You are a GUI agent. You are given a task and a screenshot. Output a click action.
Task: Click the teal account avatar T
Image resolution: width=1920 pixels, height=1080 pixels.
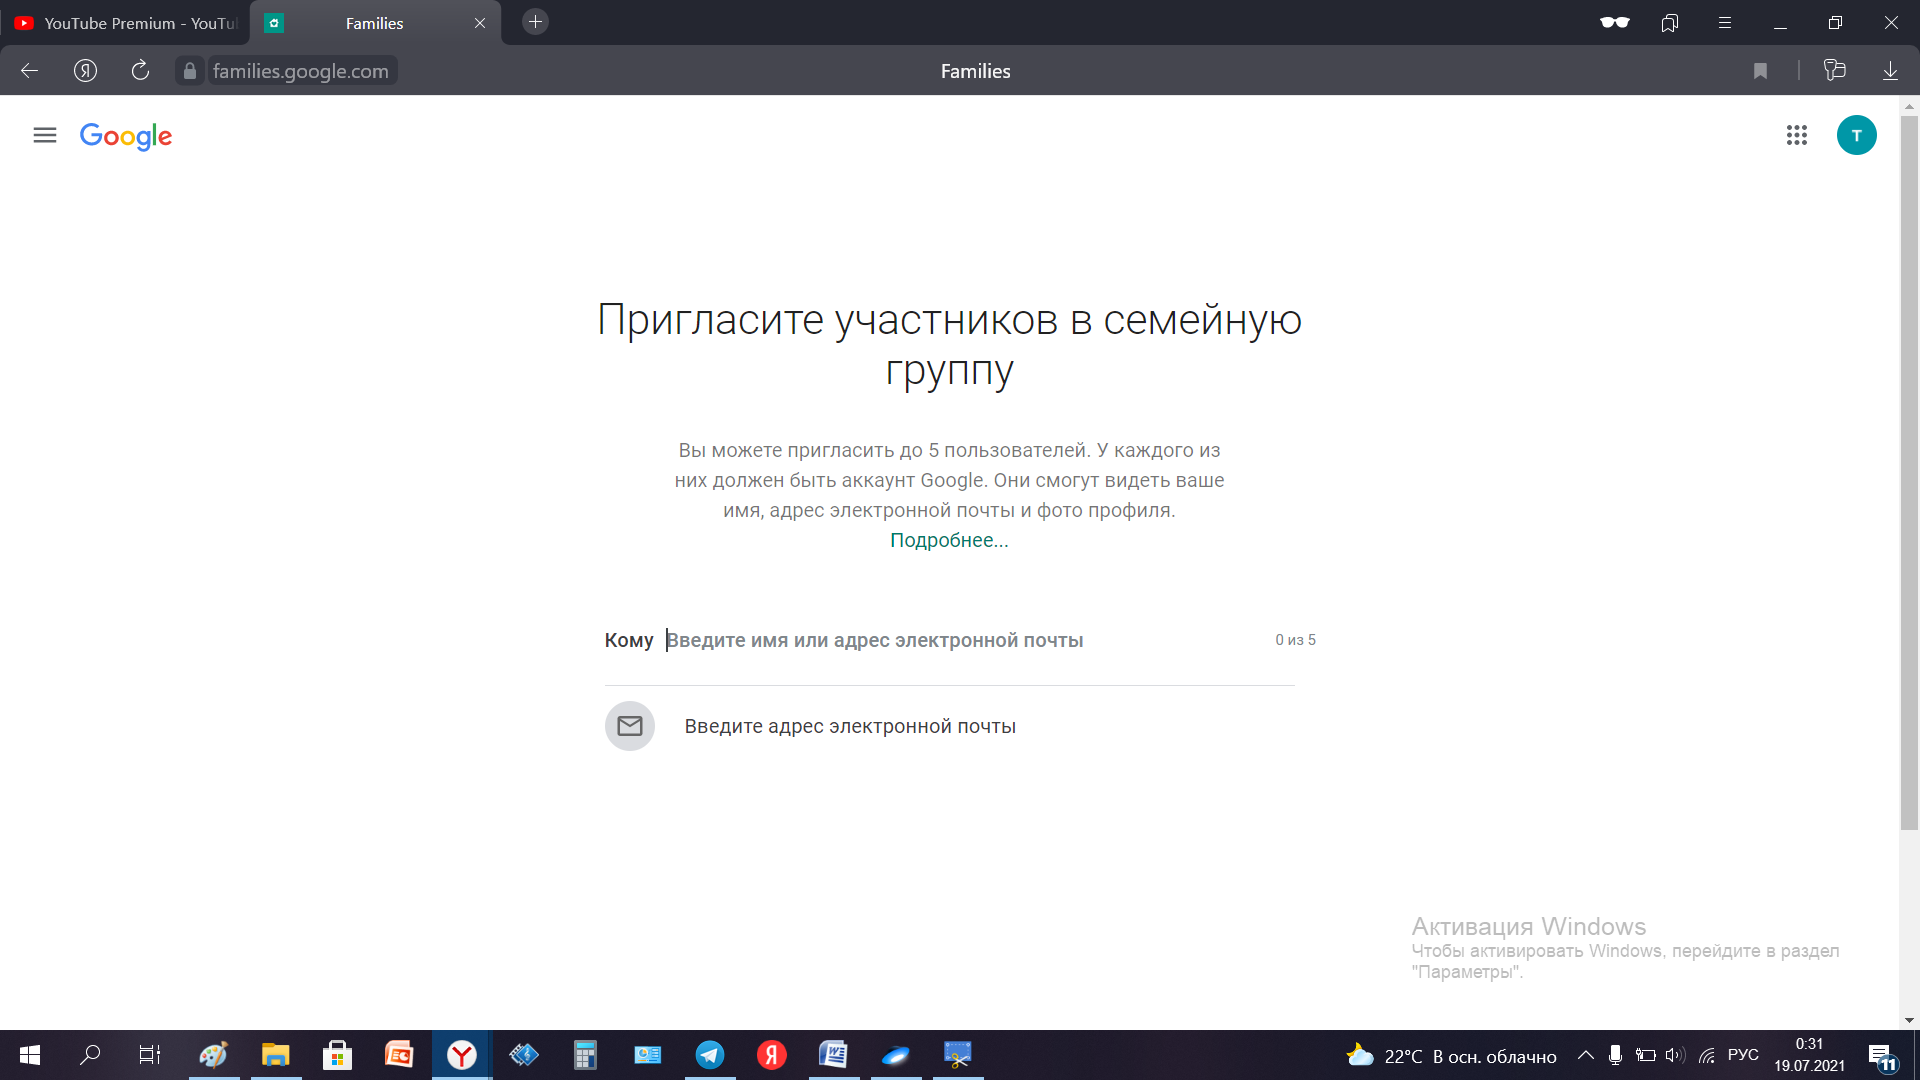[1856, 135]
